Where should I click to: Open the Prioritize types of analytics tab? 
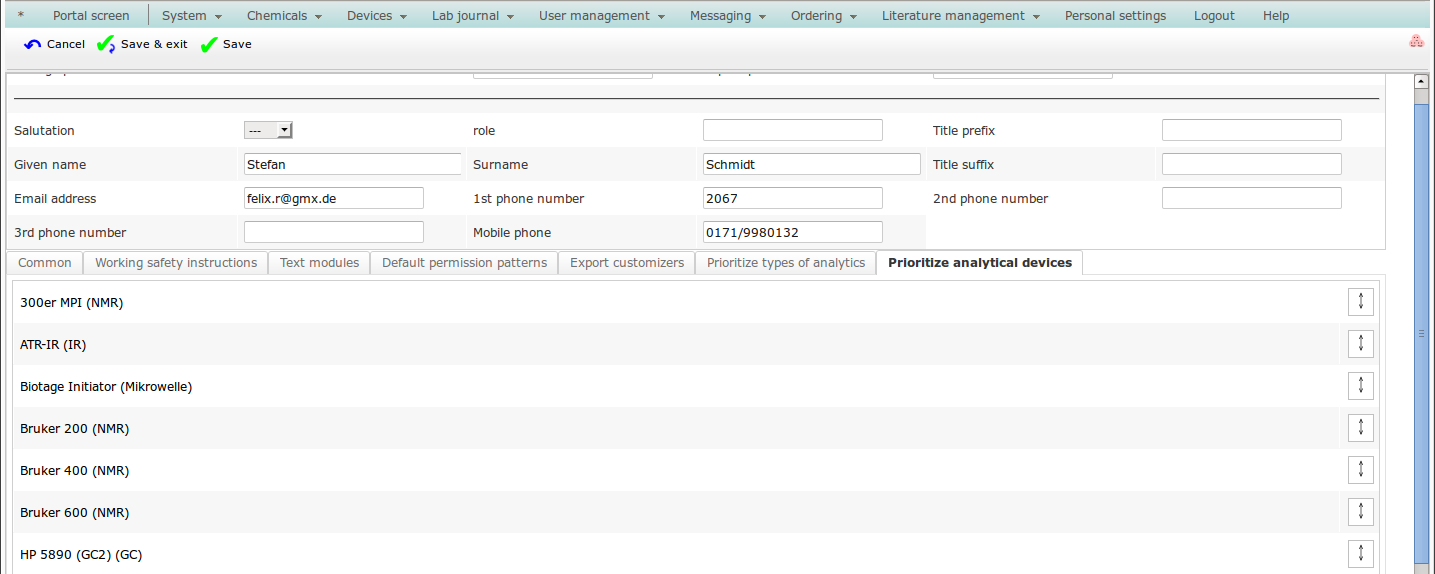tap(785, 263)
